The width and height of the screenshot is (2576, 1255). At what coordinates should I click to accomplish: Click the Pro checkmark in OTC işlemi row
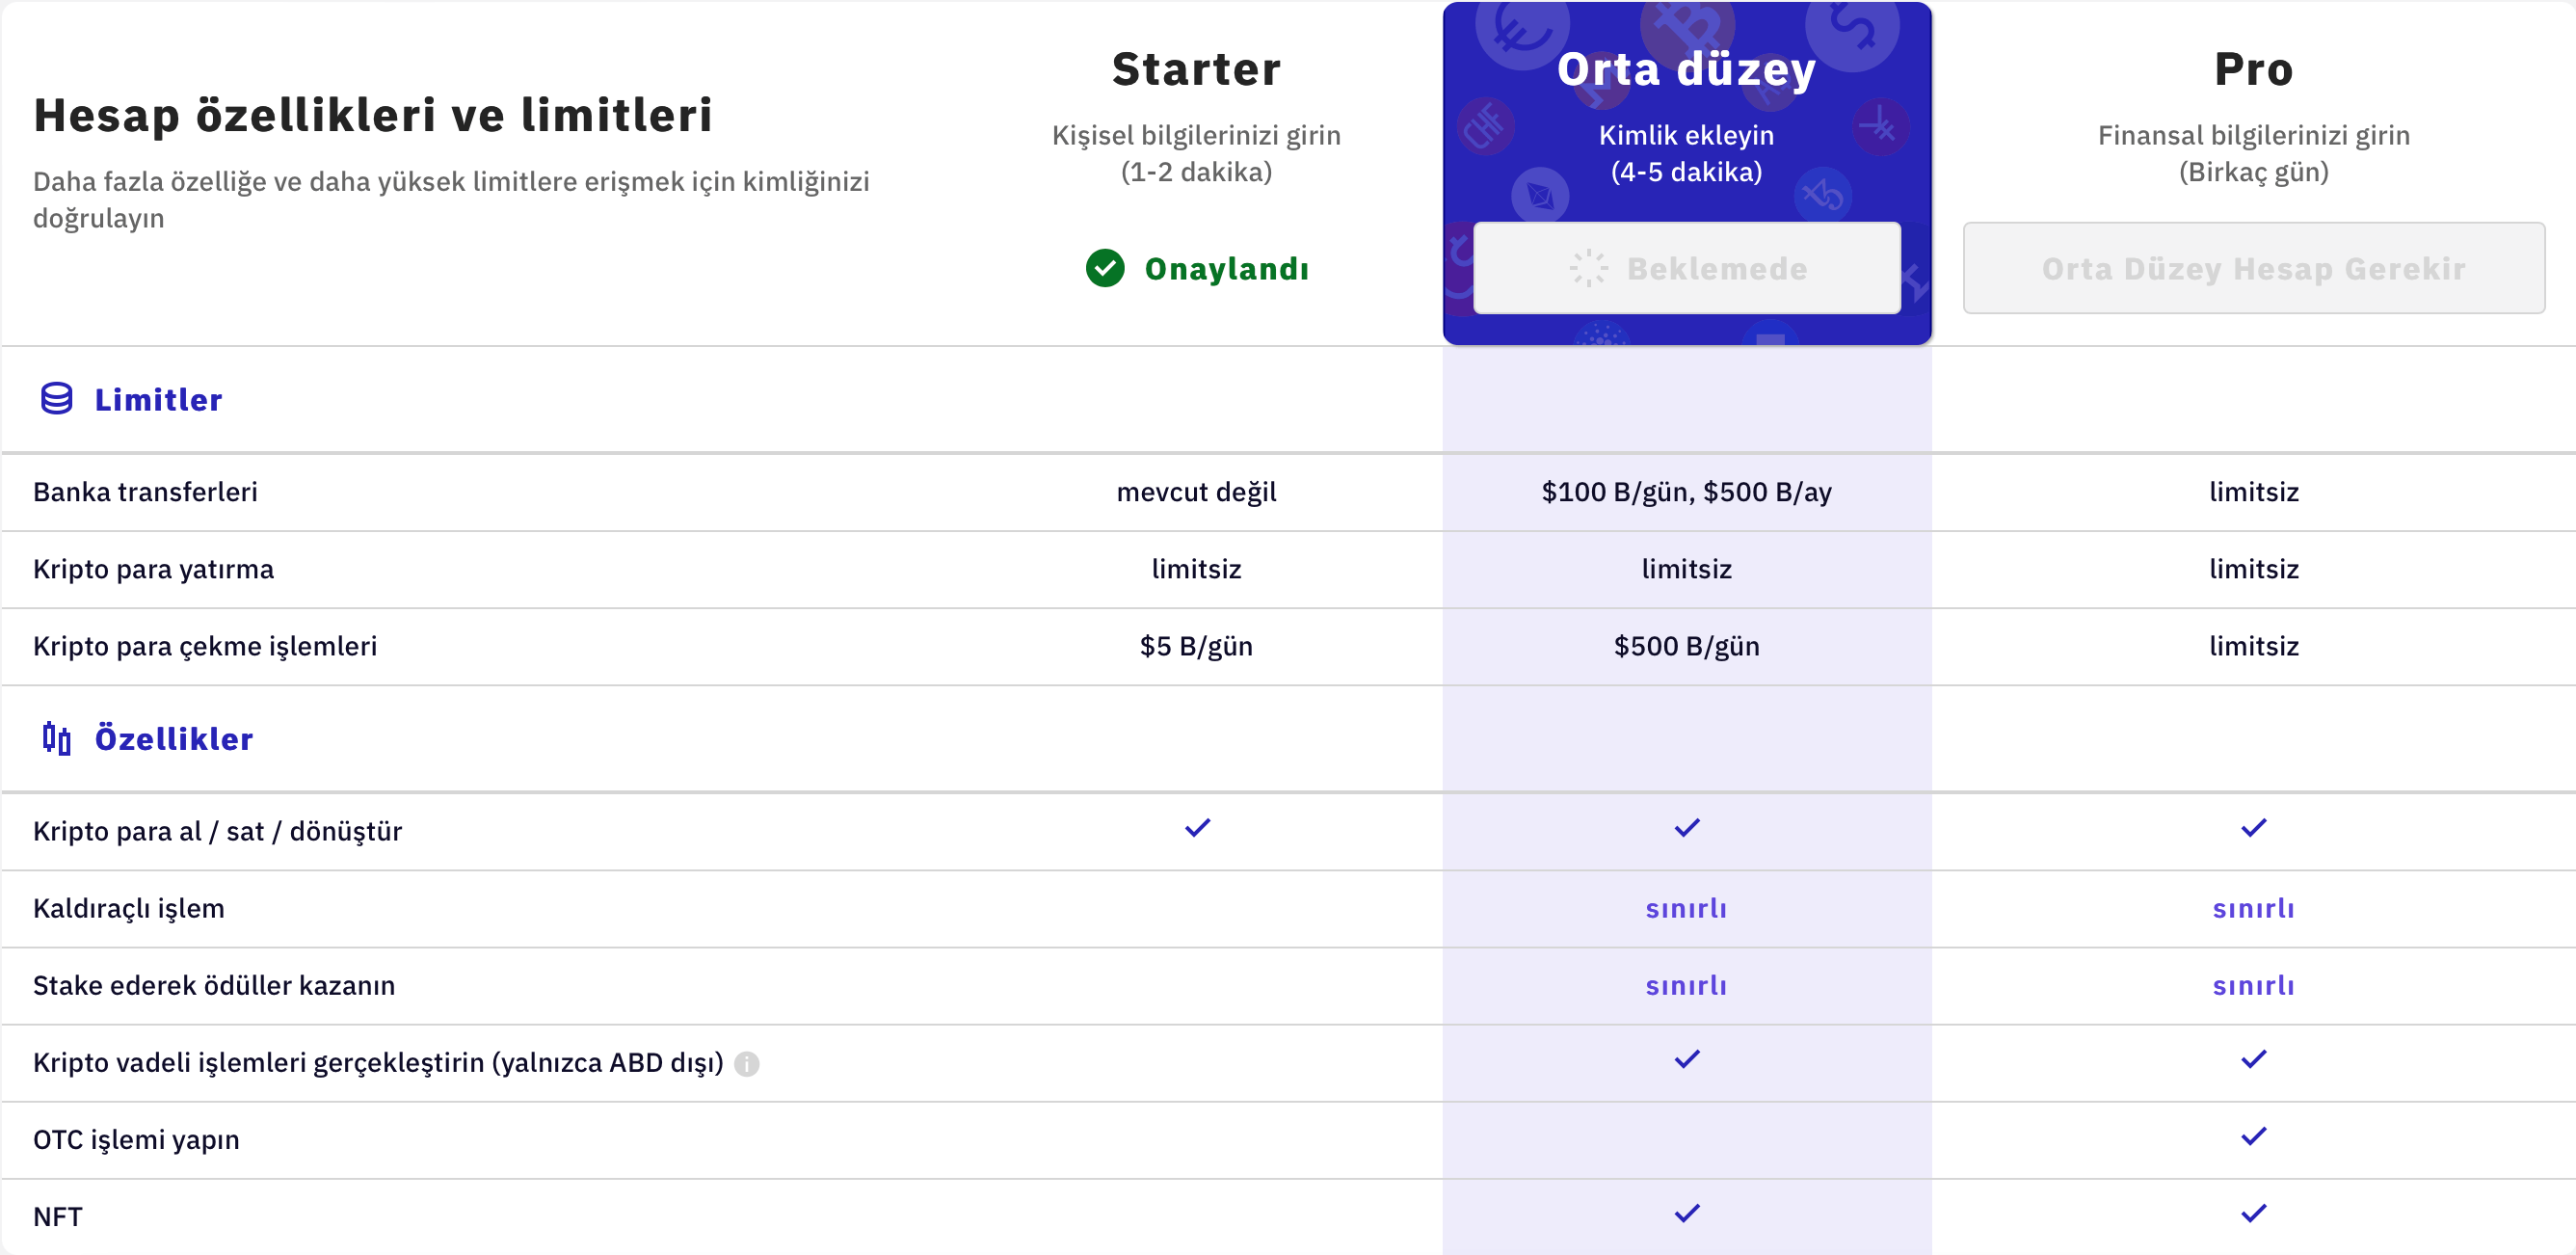tap(2253, 1137)
